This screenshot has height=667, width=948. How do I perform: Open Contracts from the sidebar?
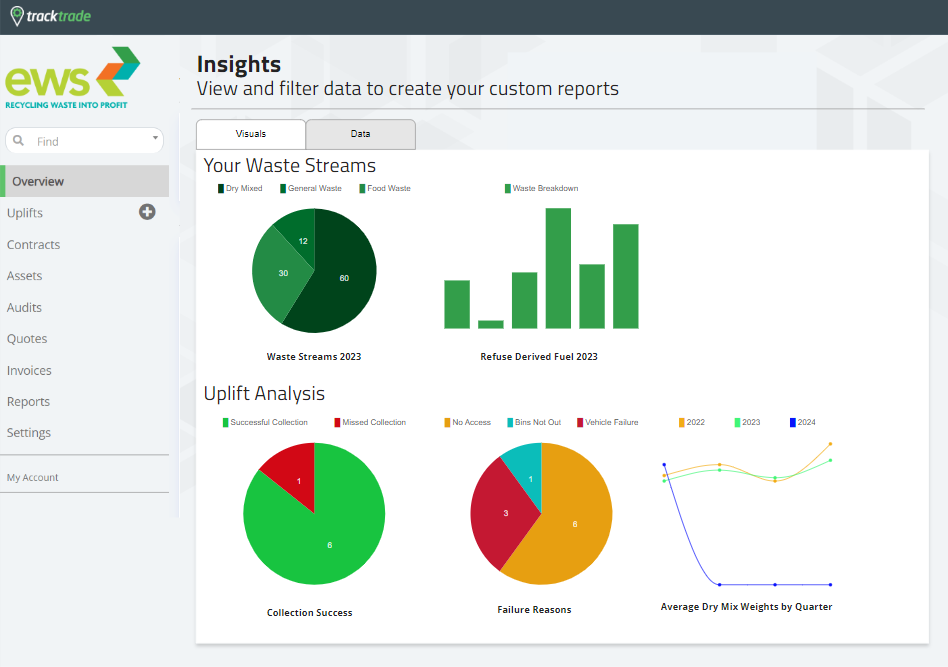point(33,244)
